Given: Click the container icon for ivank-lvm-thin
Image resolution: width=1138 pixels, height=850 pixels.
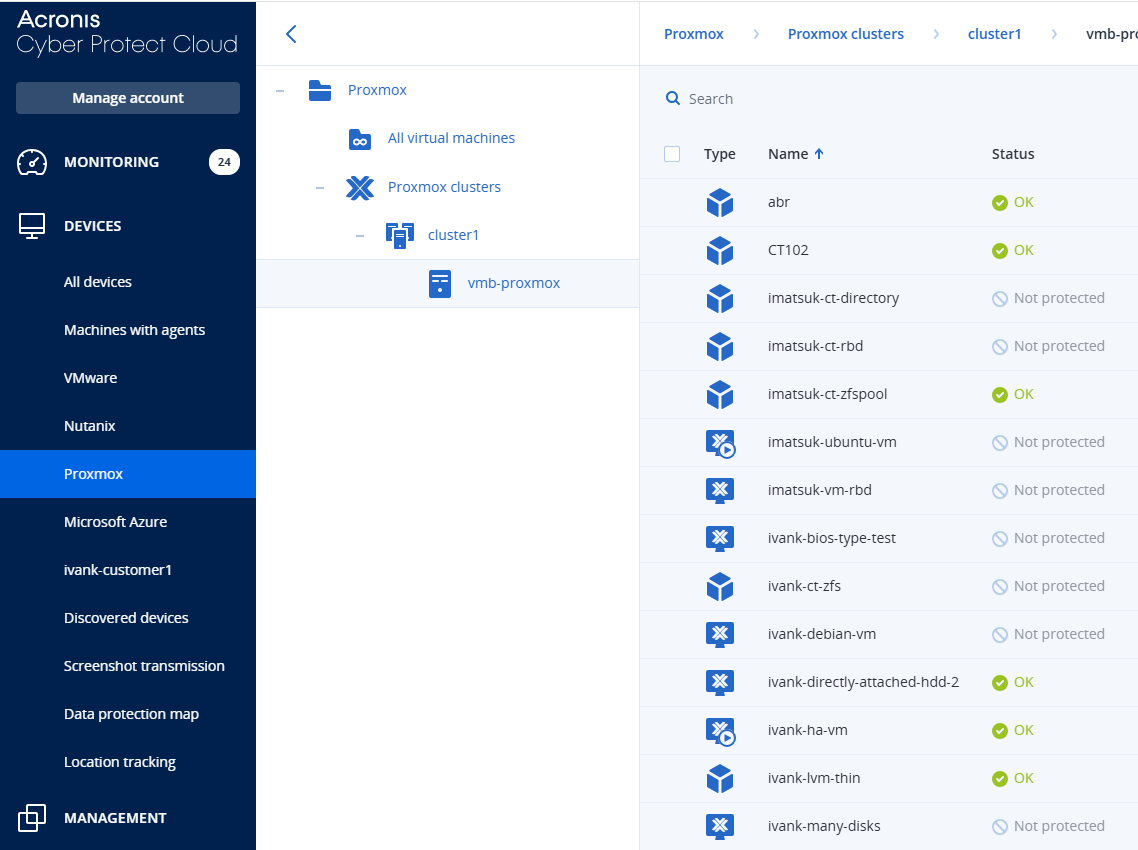Looking at the screenshot, I should [x=720, y=778].
